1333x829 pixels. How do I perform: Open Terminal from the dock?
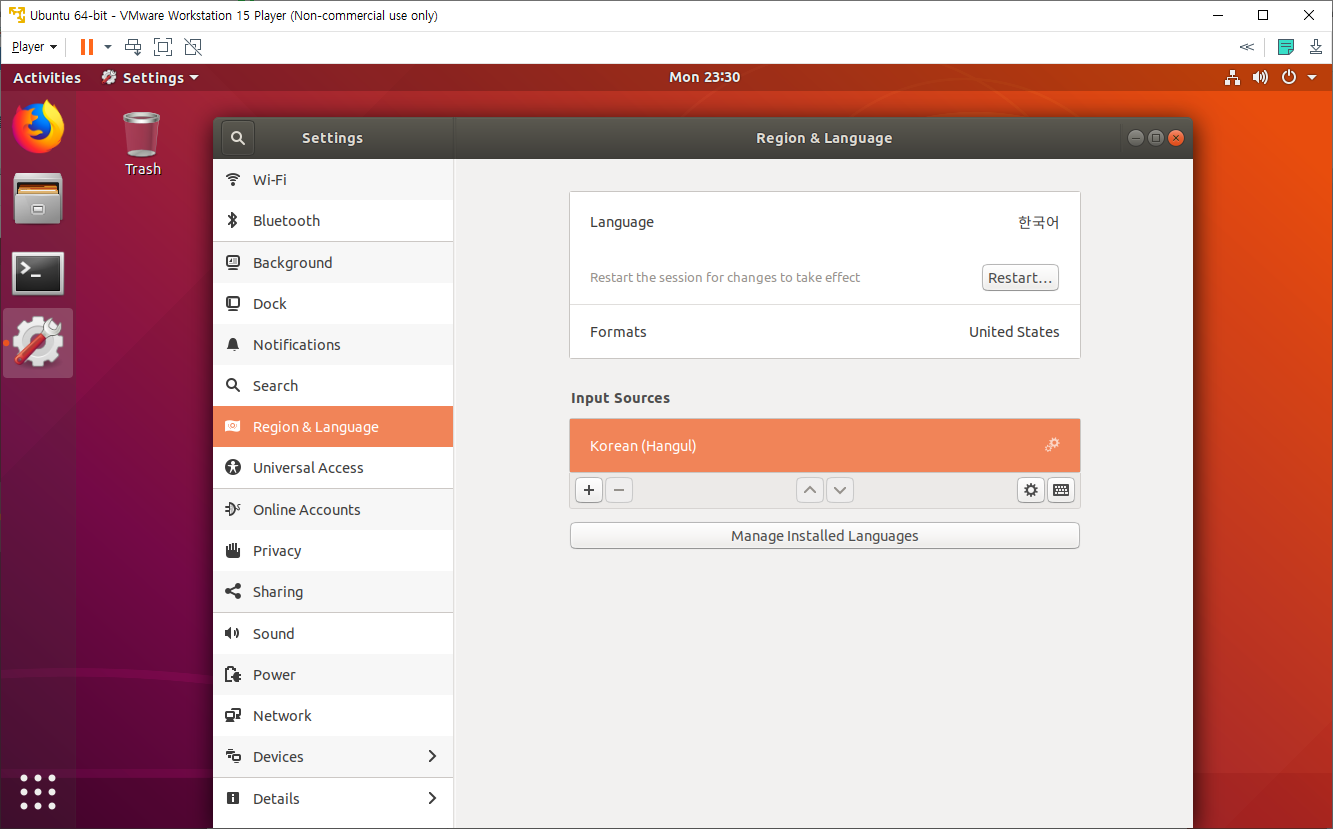pos(38,272)
